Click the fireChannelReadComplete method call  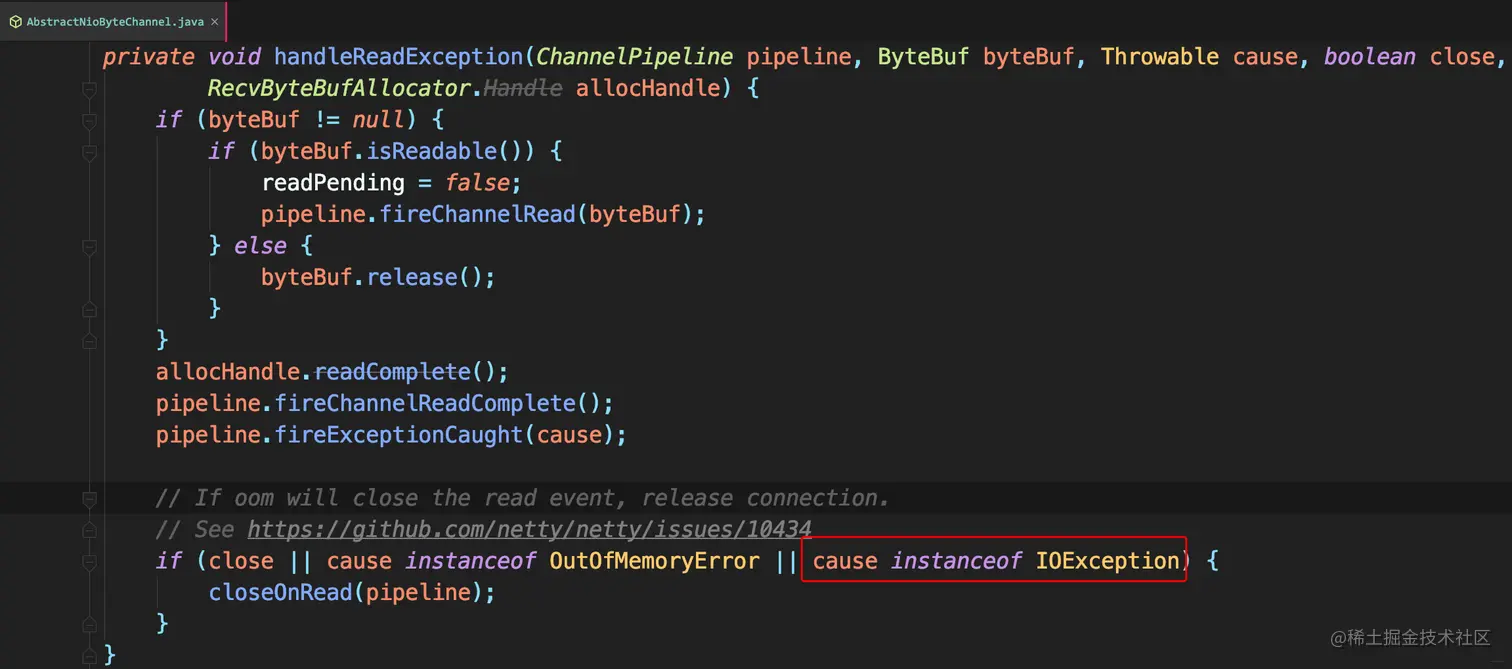(x=425, y=403)
